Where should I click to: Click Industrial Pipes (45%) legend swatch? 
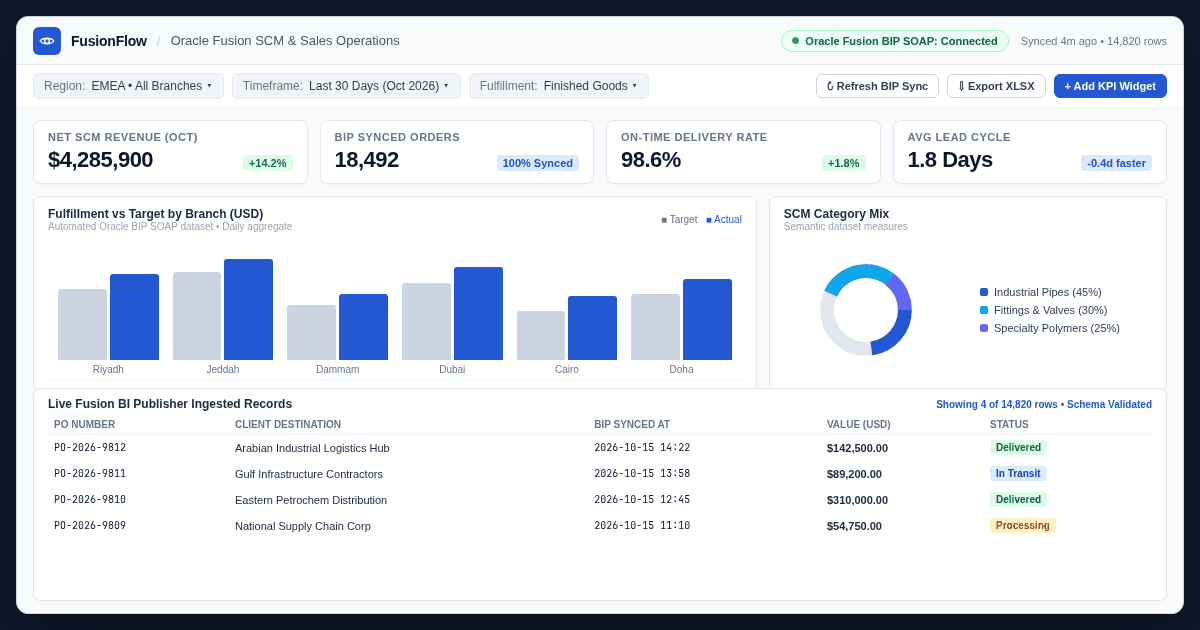point(984,292)
